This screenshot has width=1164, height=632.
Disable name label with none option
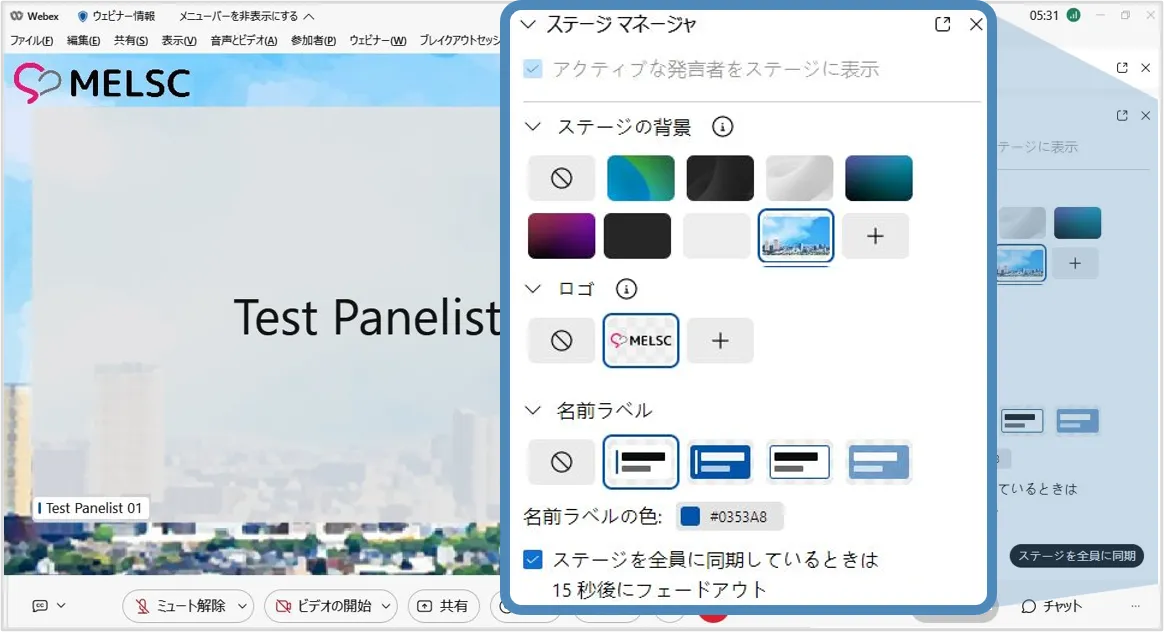tap(561, 462)
